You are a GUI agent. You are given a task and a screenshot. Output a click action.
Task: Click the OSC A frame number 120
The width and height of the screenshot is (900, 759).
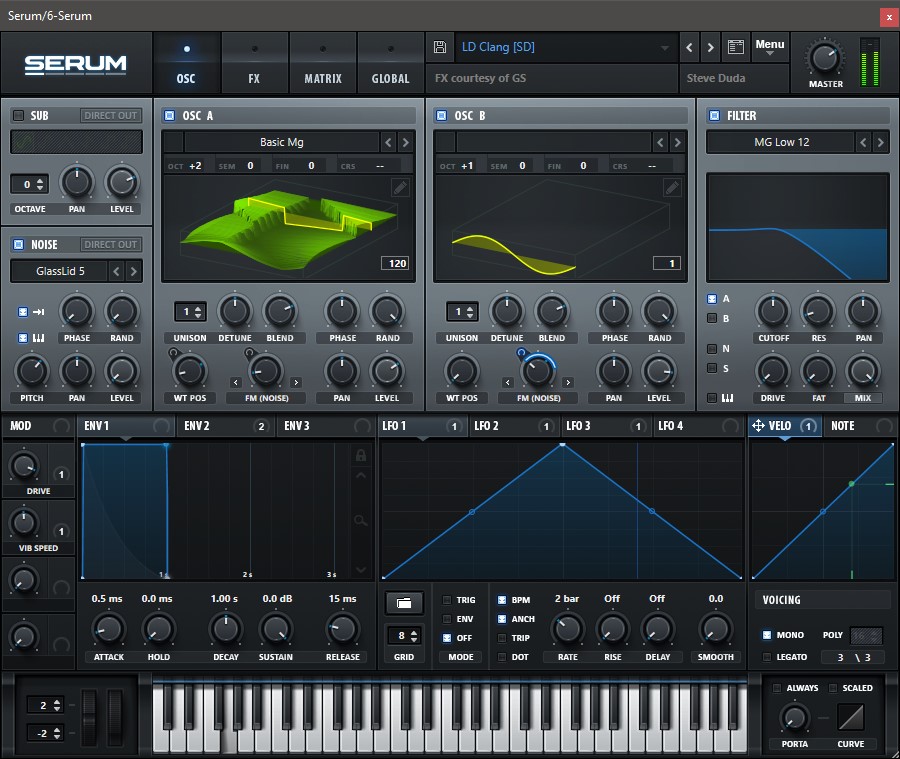(397, 264)
